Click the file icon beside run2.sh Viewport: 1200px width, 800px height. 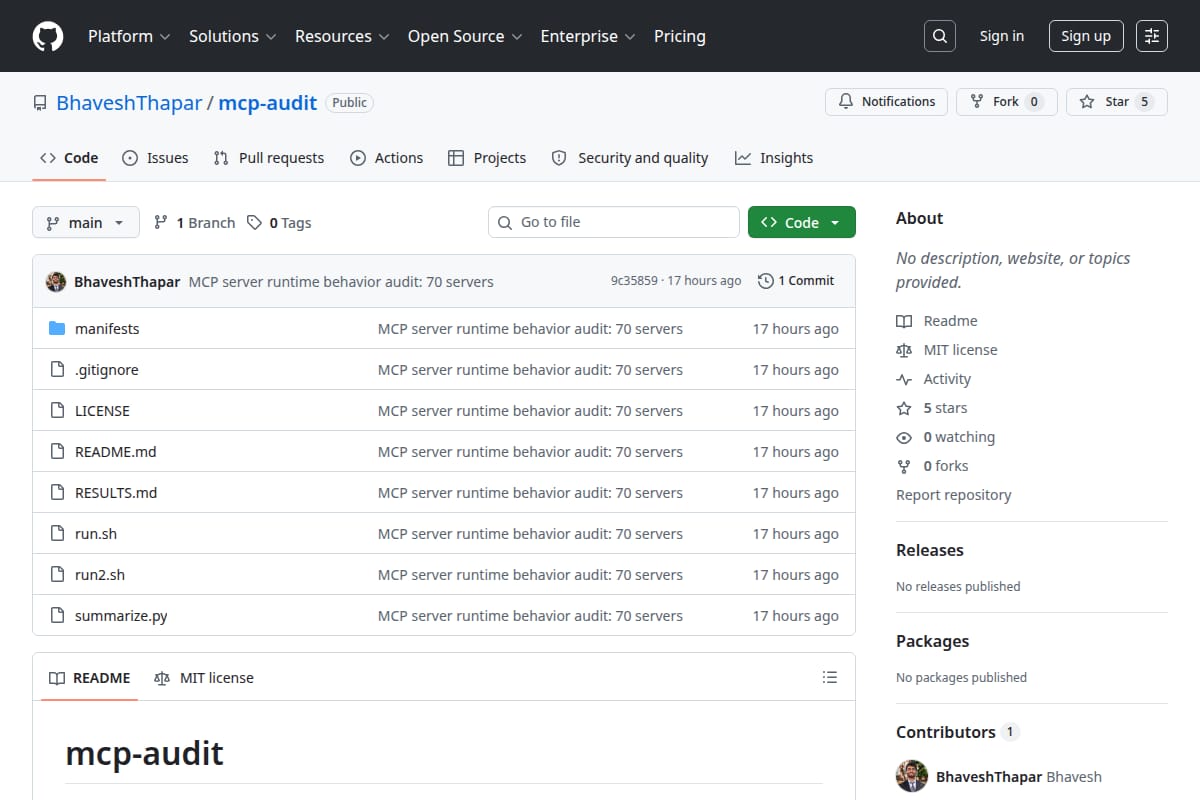click(57, 575)
